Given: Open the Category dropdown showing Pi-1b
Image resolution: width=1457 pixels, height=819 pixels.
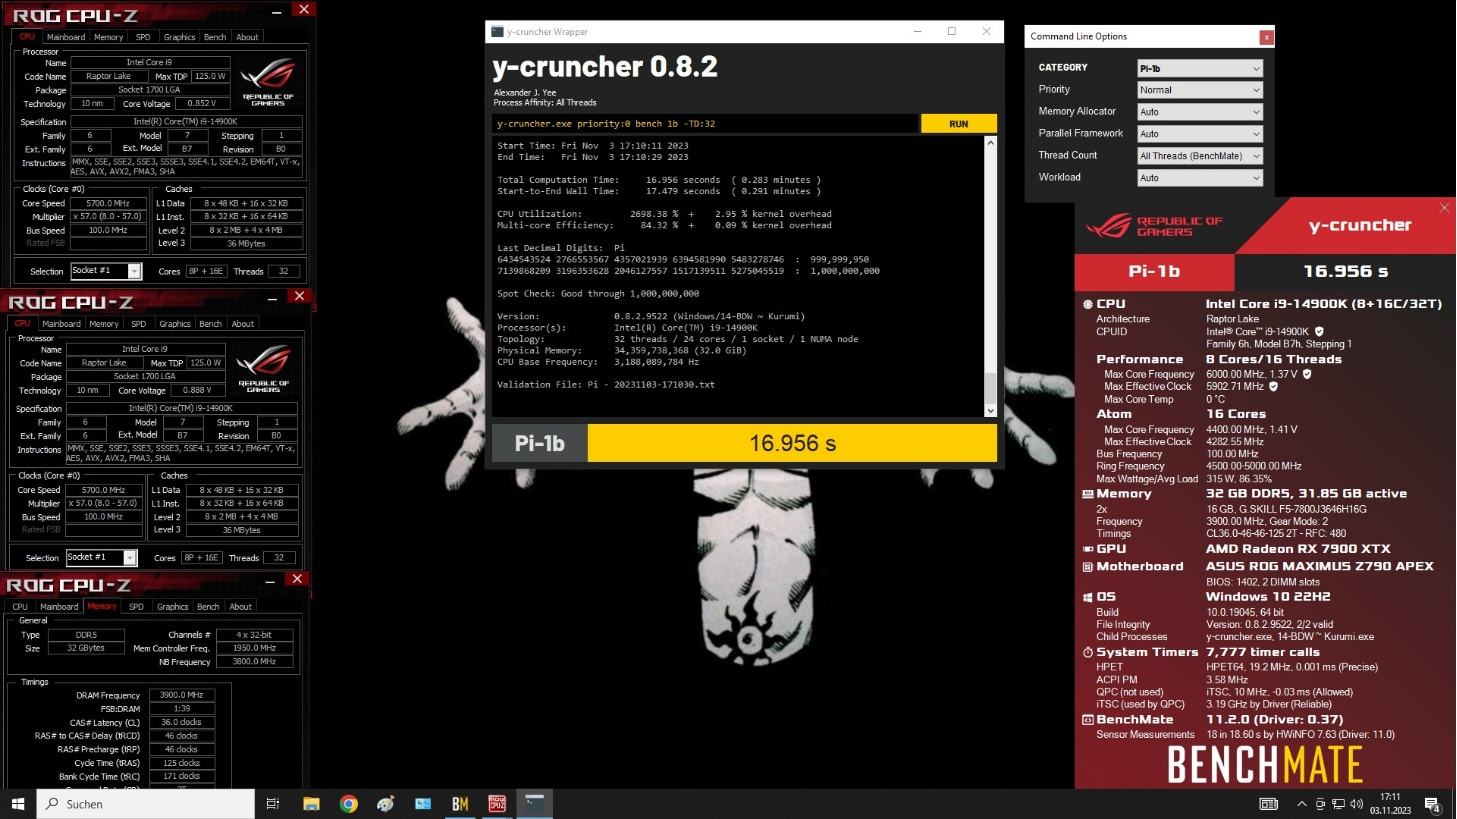Looking at the screenshot, I should coord(1200,68).
